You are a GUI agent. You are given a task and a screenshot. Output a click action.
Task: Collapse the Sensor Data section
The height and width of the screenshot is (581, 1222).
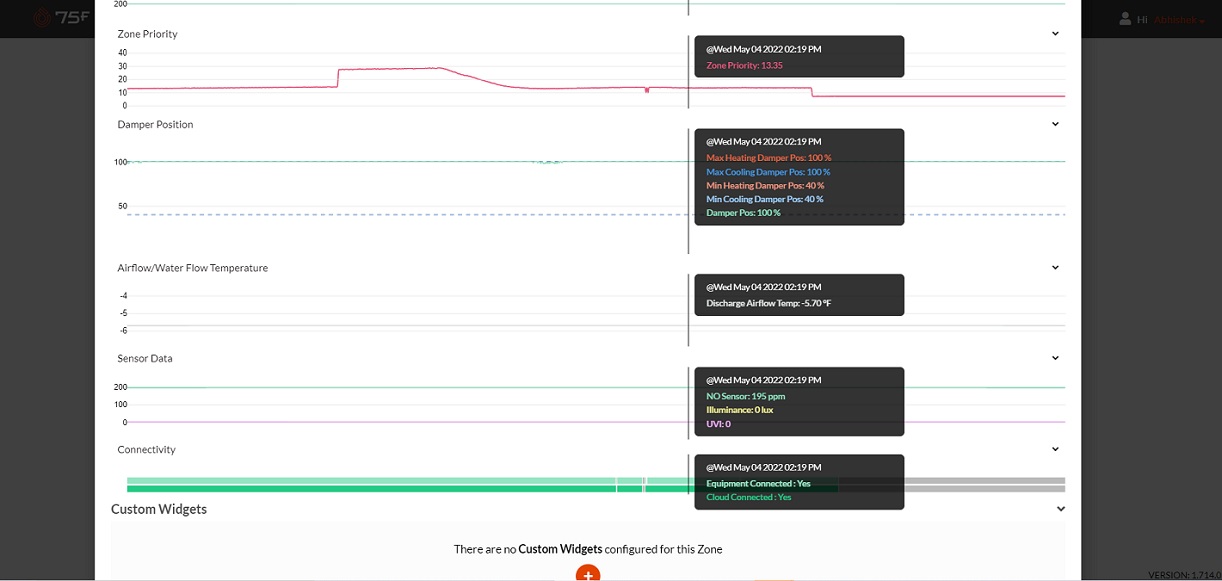(1055, 358)
